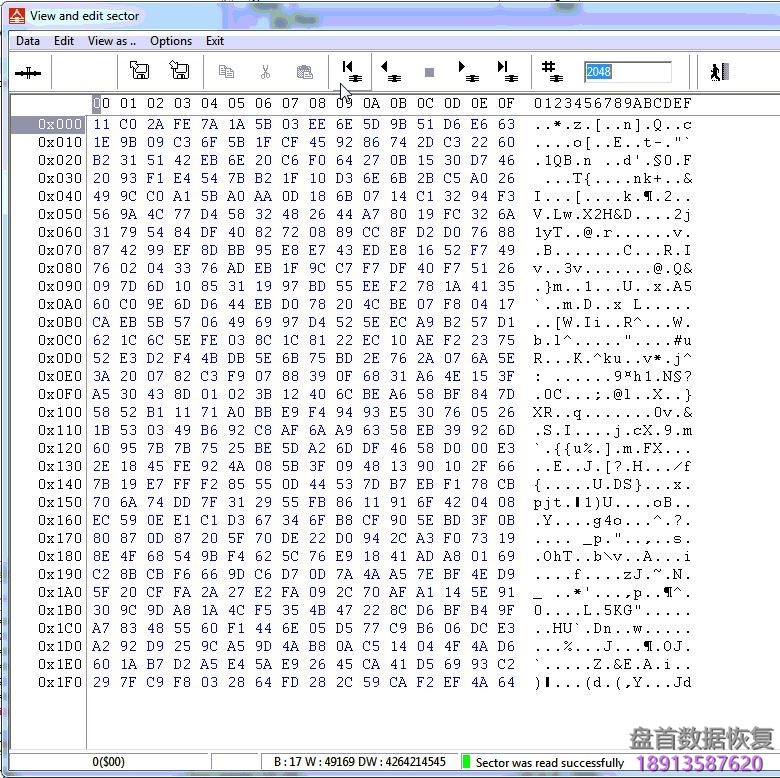Click the sector number field showing 2048
Screen dimensions: 780x778
(627, 72)
